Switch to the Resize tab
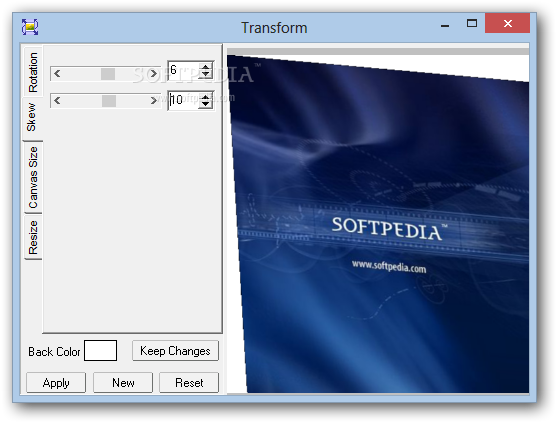 coord(33,237)
